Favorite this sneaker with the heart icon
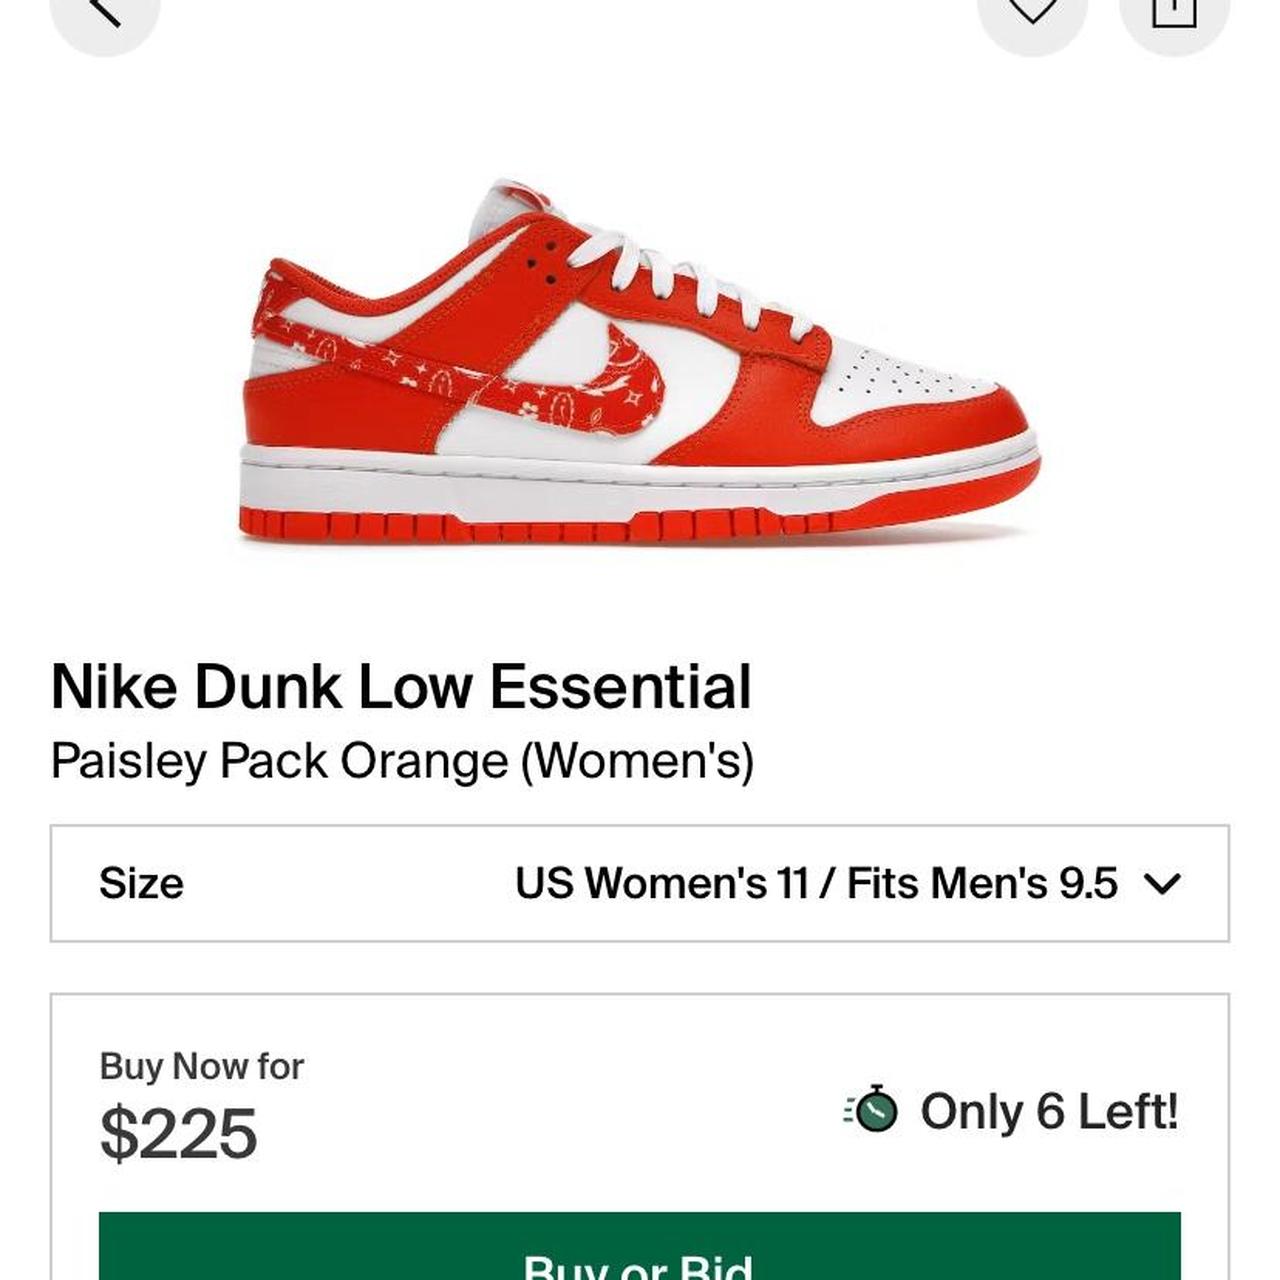 pos(1032,10)
